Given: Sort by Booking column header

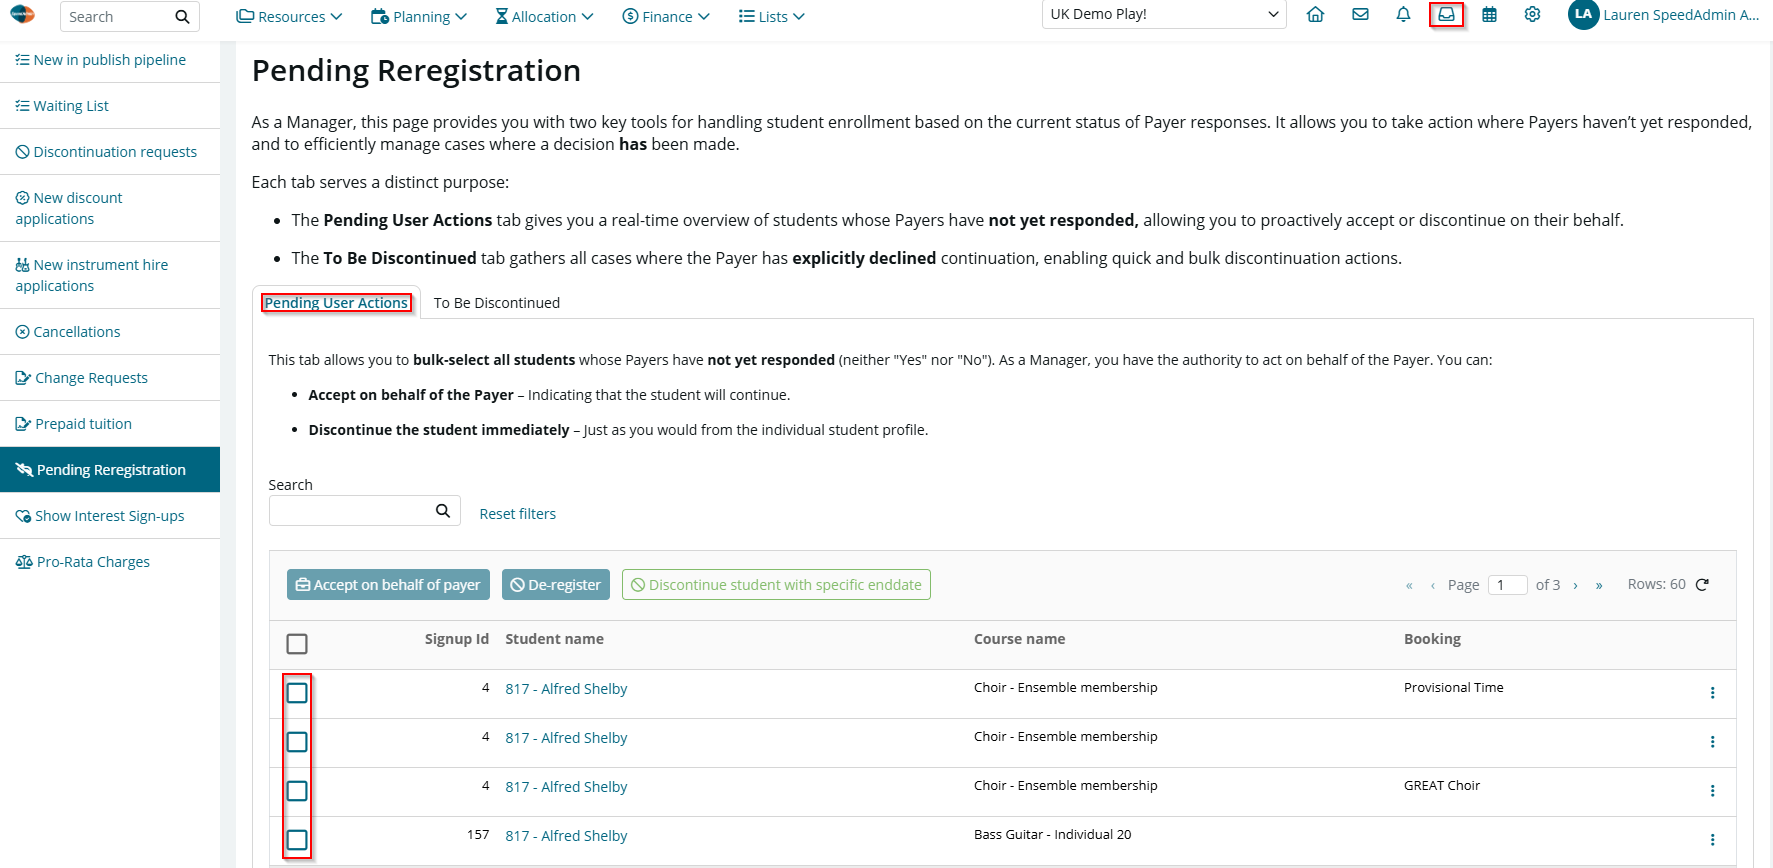Looking at the screenshot, I should pos(1432,639).
